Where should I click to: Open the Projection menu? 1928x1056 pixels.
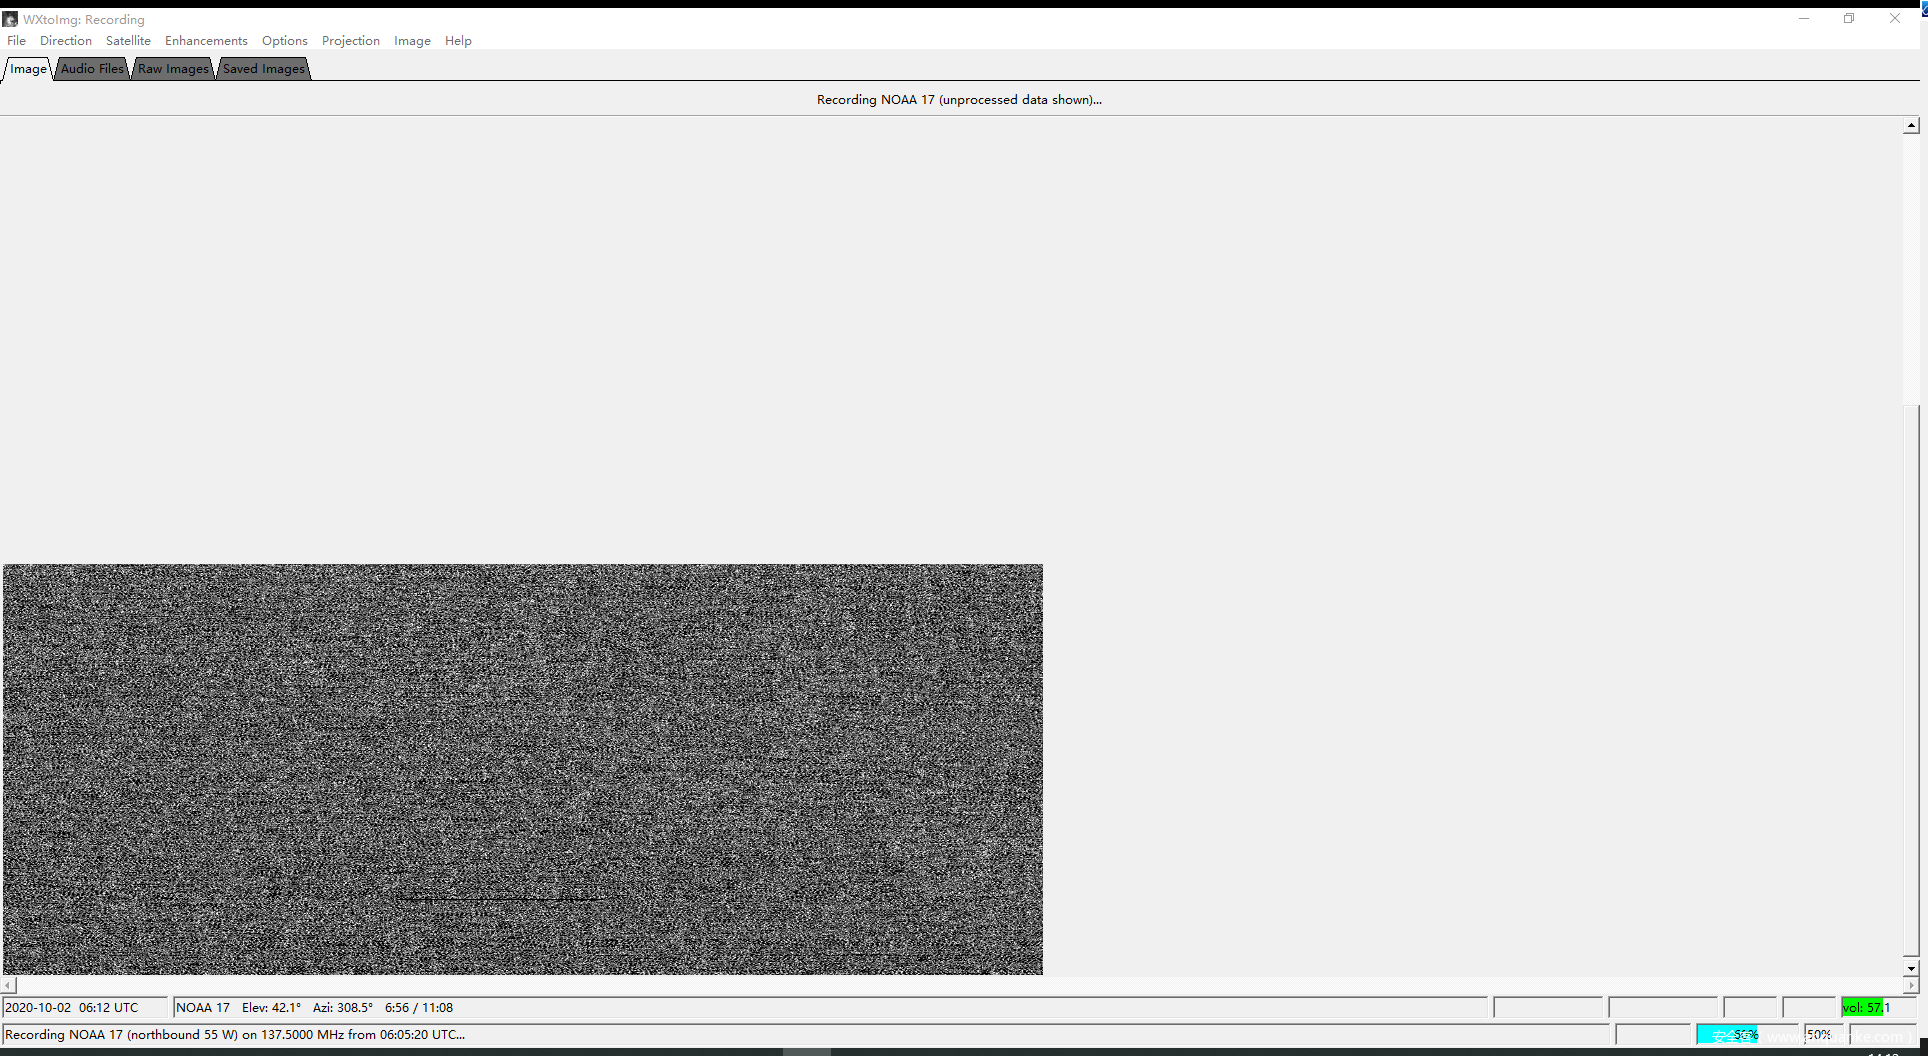pyautogui.click(x=350, y=41)
